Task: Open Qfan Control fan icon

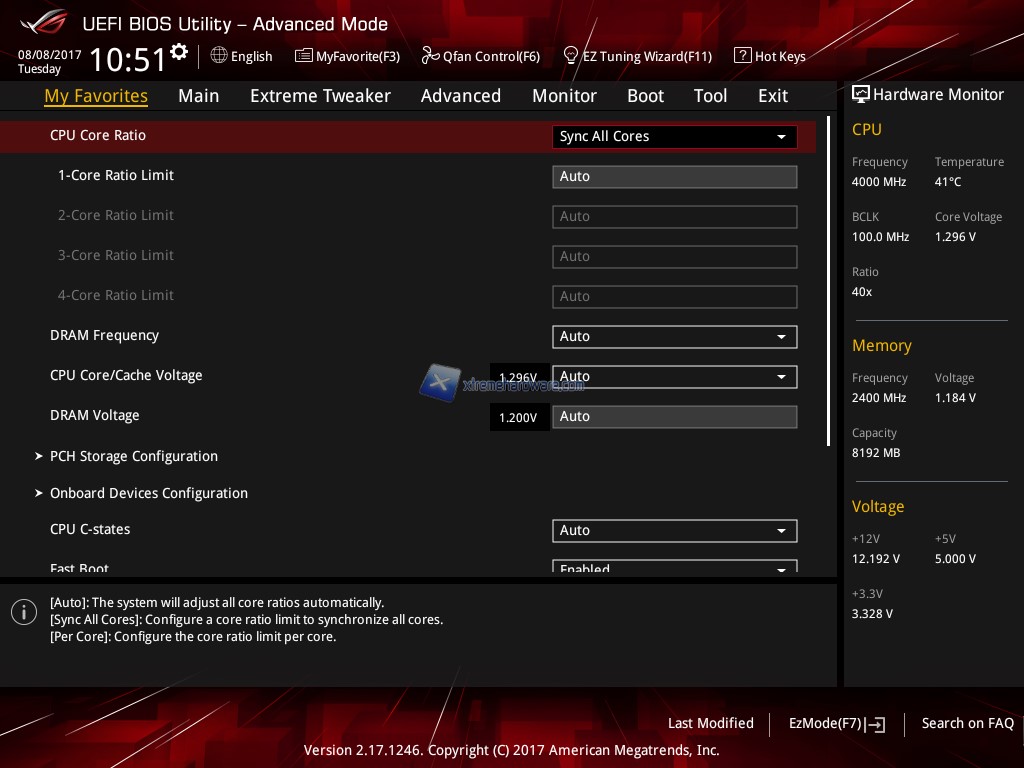Action: pyautogui.click(x=430, y=56)
